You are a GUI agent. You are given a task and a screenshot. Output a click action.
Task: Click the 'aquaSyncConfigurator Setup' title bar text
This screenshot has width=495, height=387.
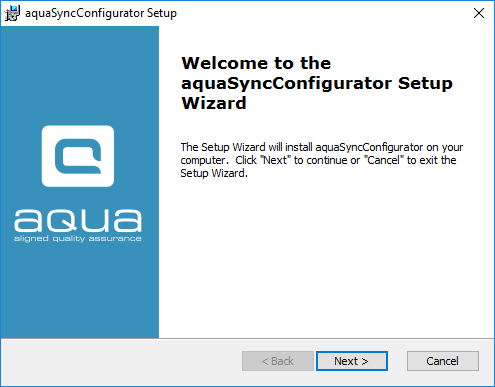coord(101,13)
